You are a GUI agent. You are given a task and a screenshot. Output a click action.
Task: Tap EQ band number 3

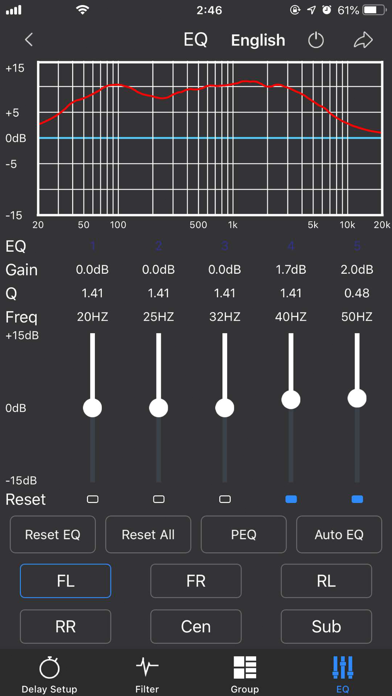click(225, 246)
